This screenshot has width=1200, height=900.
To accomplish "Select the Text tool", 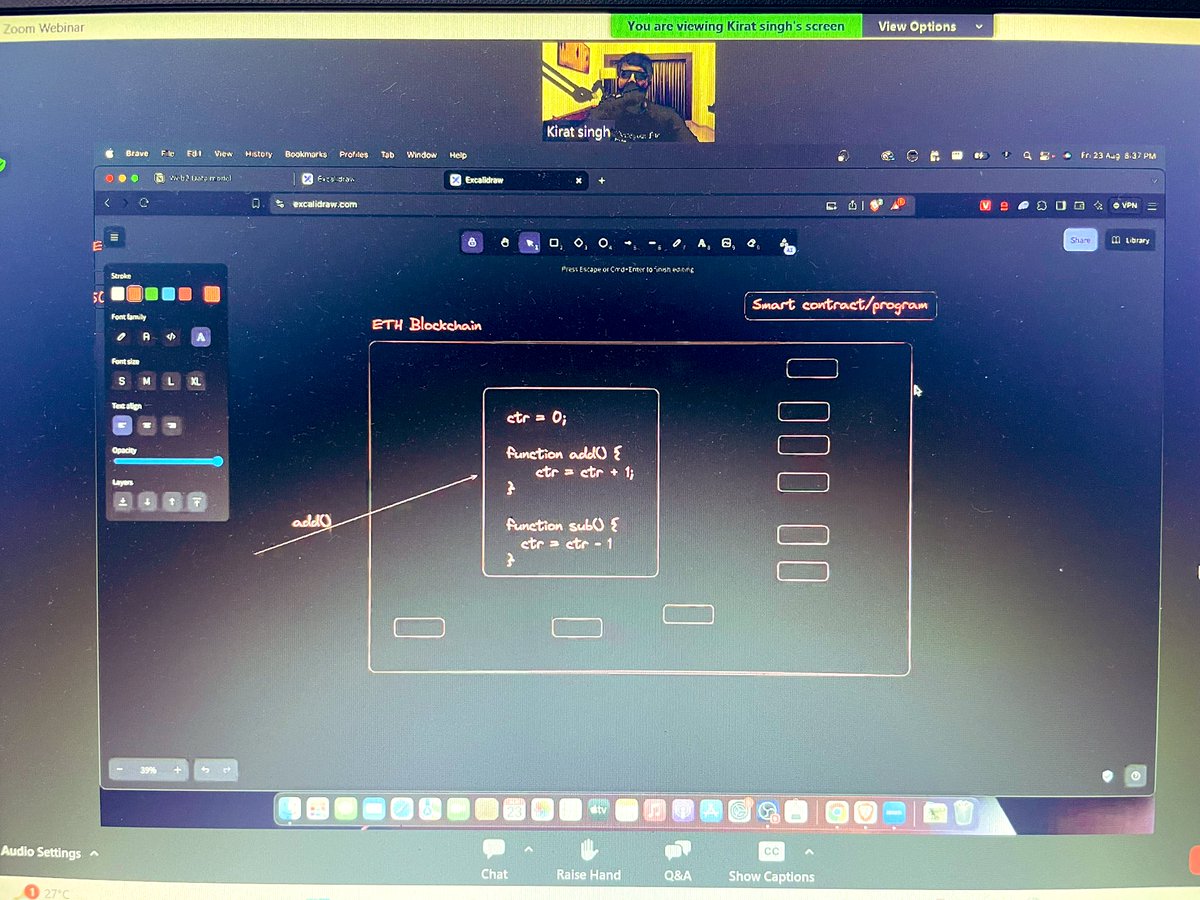I will click(x=702, y=242).
